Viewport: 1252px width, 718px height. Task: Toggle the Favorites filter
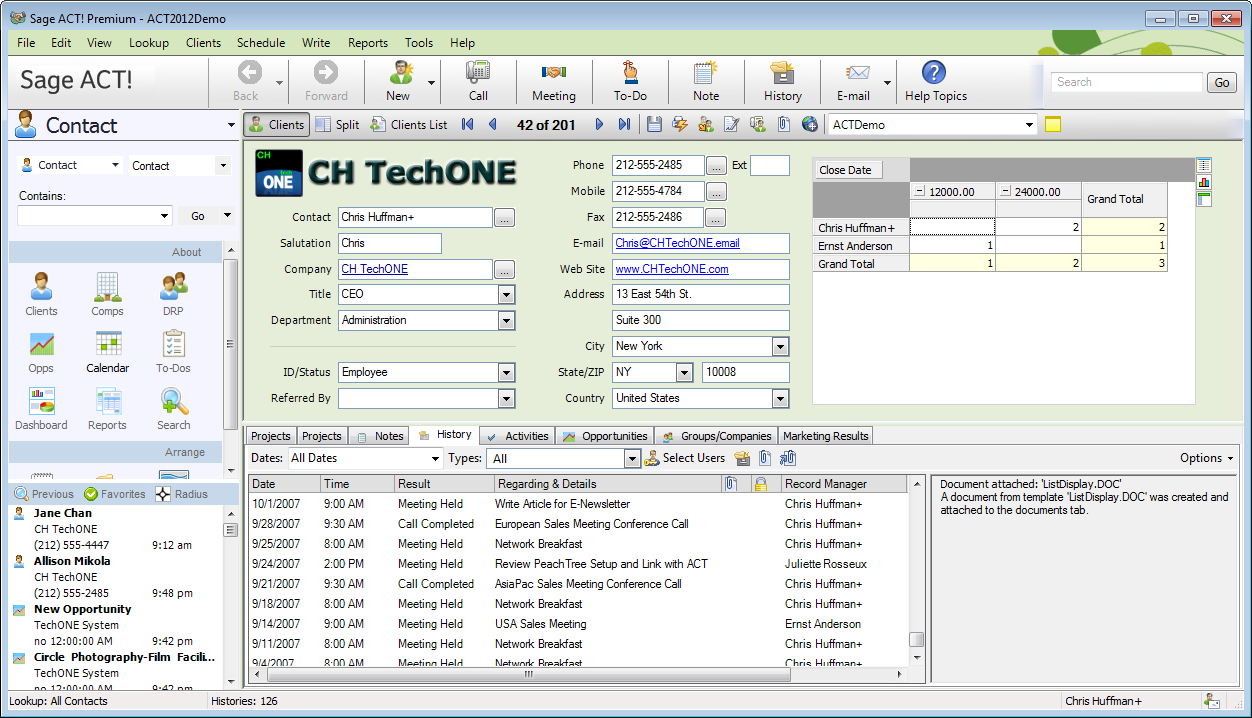pyautogui.click(x=116, y=494)
